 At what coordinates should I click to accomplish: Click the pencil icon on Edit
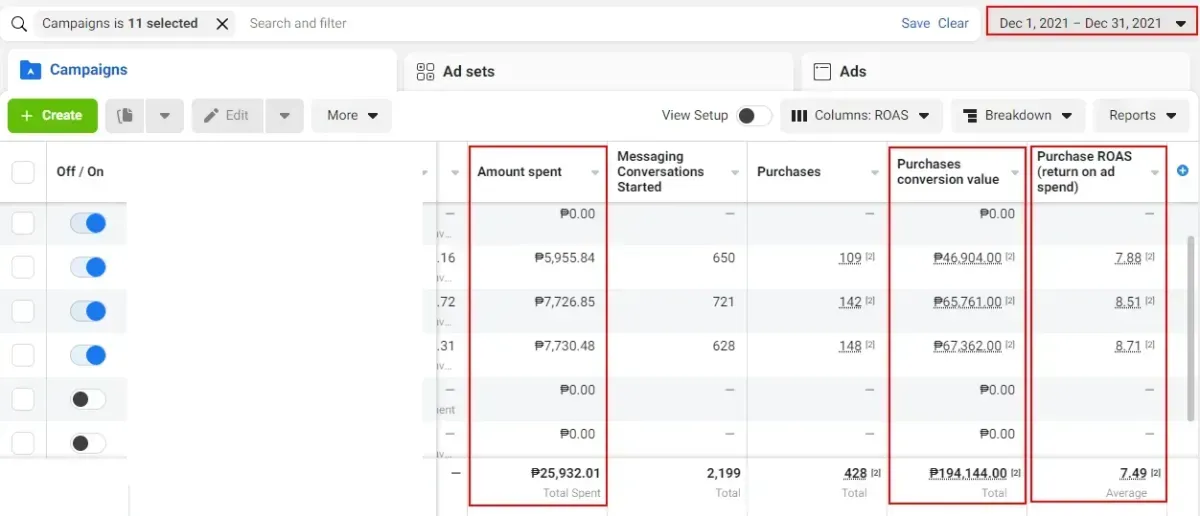pos(211,116)
